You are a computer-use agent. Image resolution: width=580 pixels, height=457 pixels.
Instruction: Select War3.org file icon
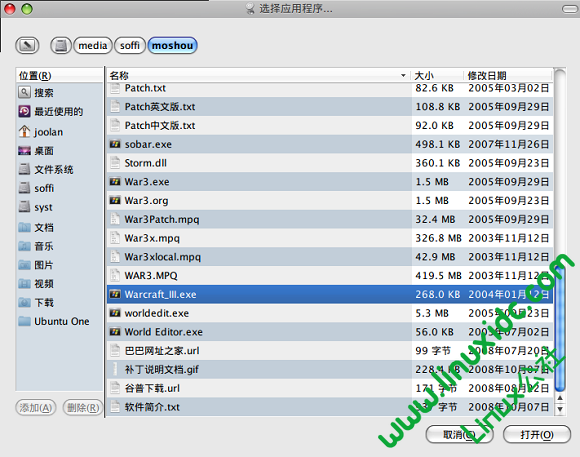coord(115,200)
